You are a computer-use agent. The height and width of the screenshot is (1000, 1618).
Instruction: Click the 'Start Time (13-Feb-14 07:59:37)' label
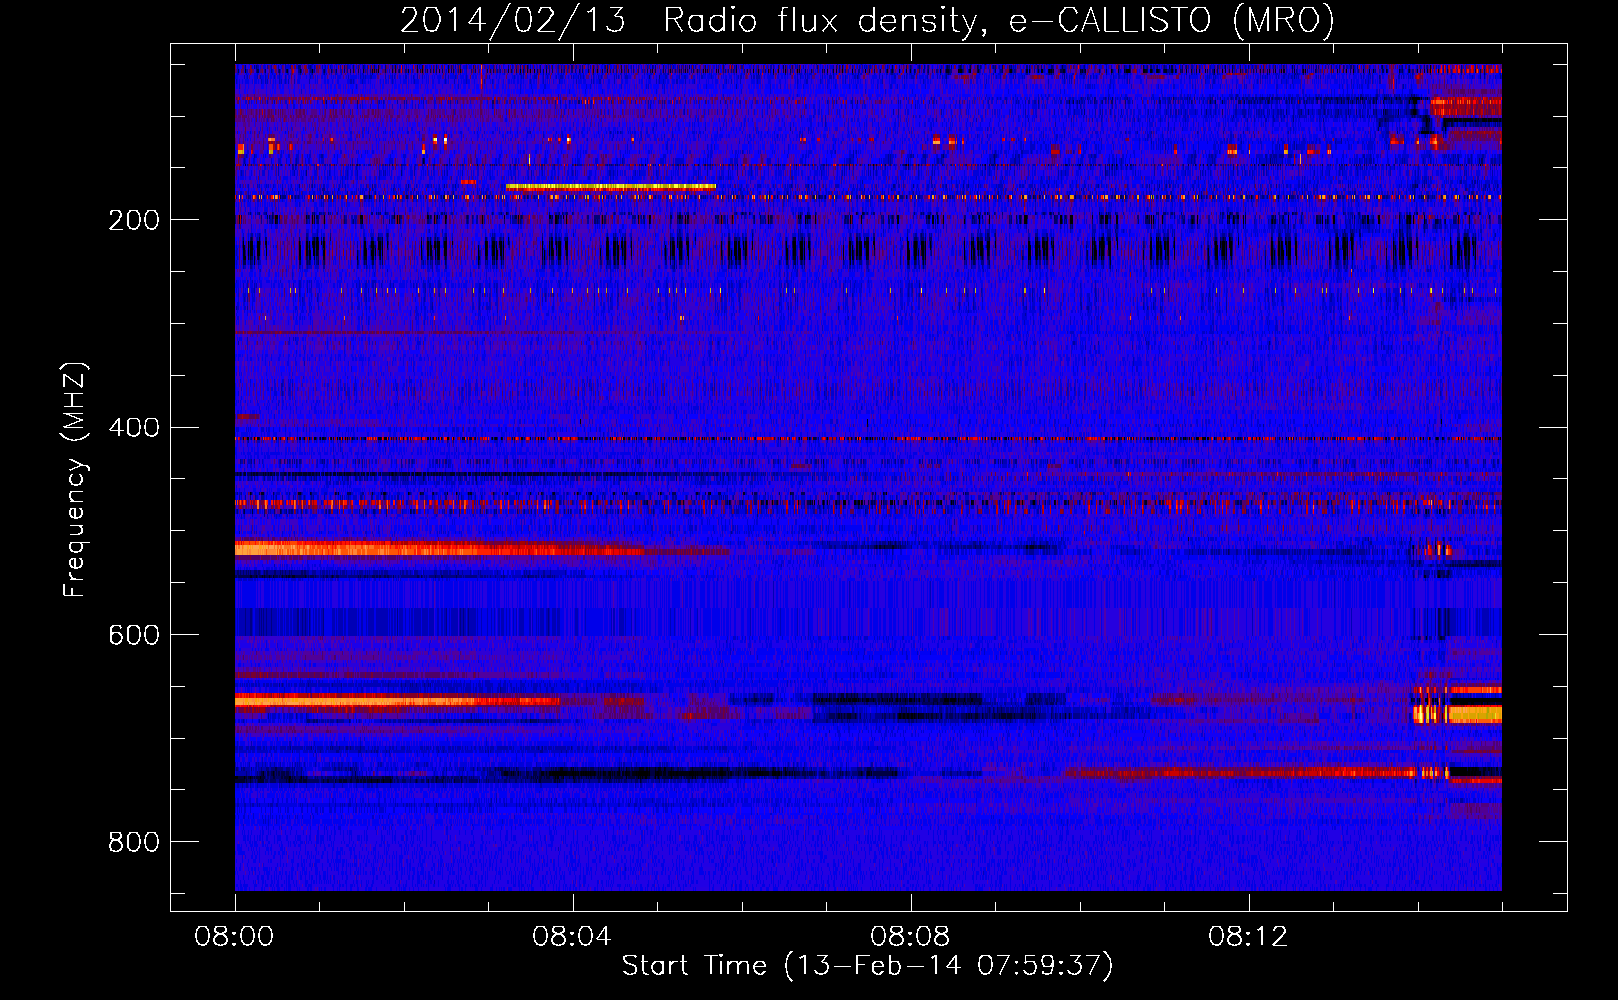pyautogui.click(x=867, y=966)
